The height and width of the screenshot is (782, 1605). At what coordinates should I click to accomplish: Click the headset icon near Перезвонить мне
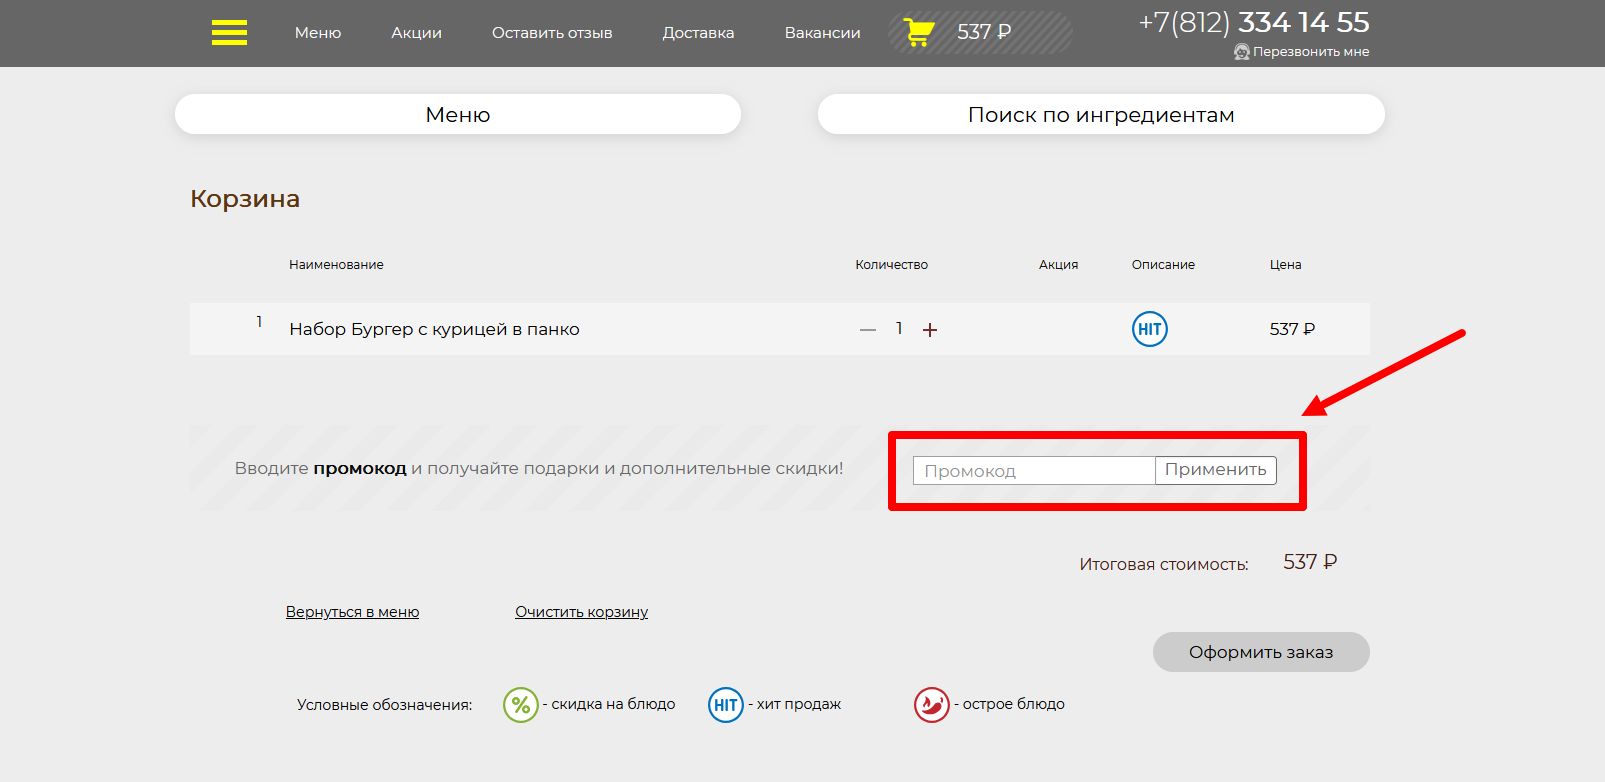tap(1242, 52)
